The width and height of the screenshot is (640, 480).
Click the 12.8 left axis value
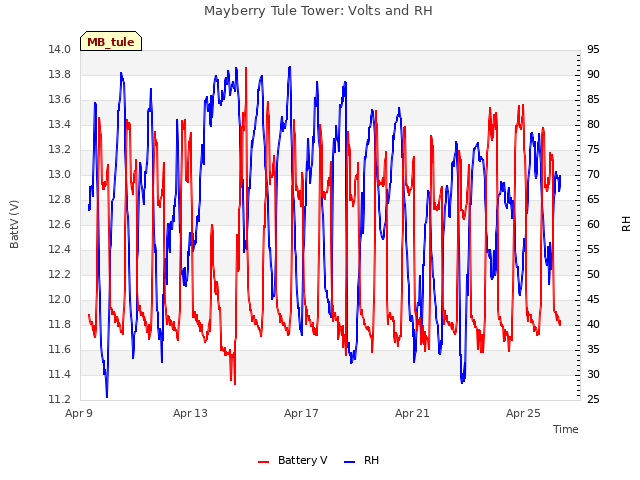pyautogui.click(x=60, y=200)
